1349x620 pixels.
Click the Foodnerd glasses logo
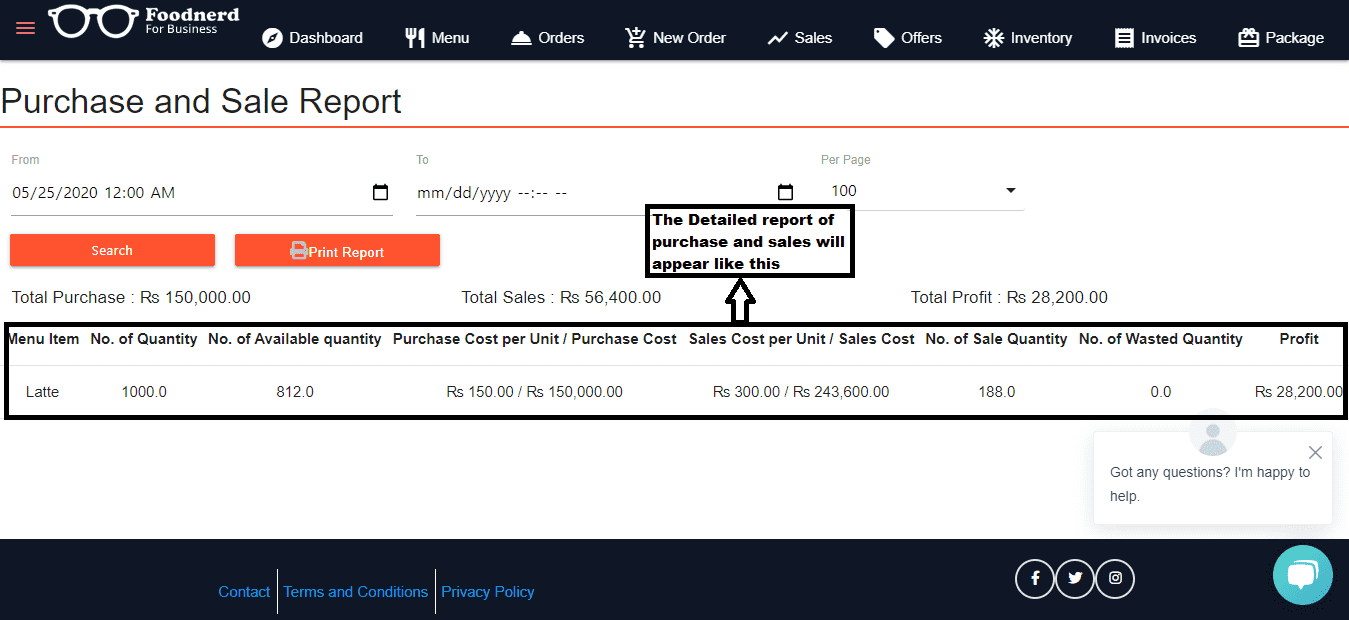click(93, 22)
